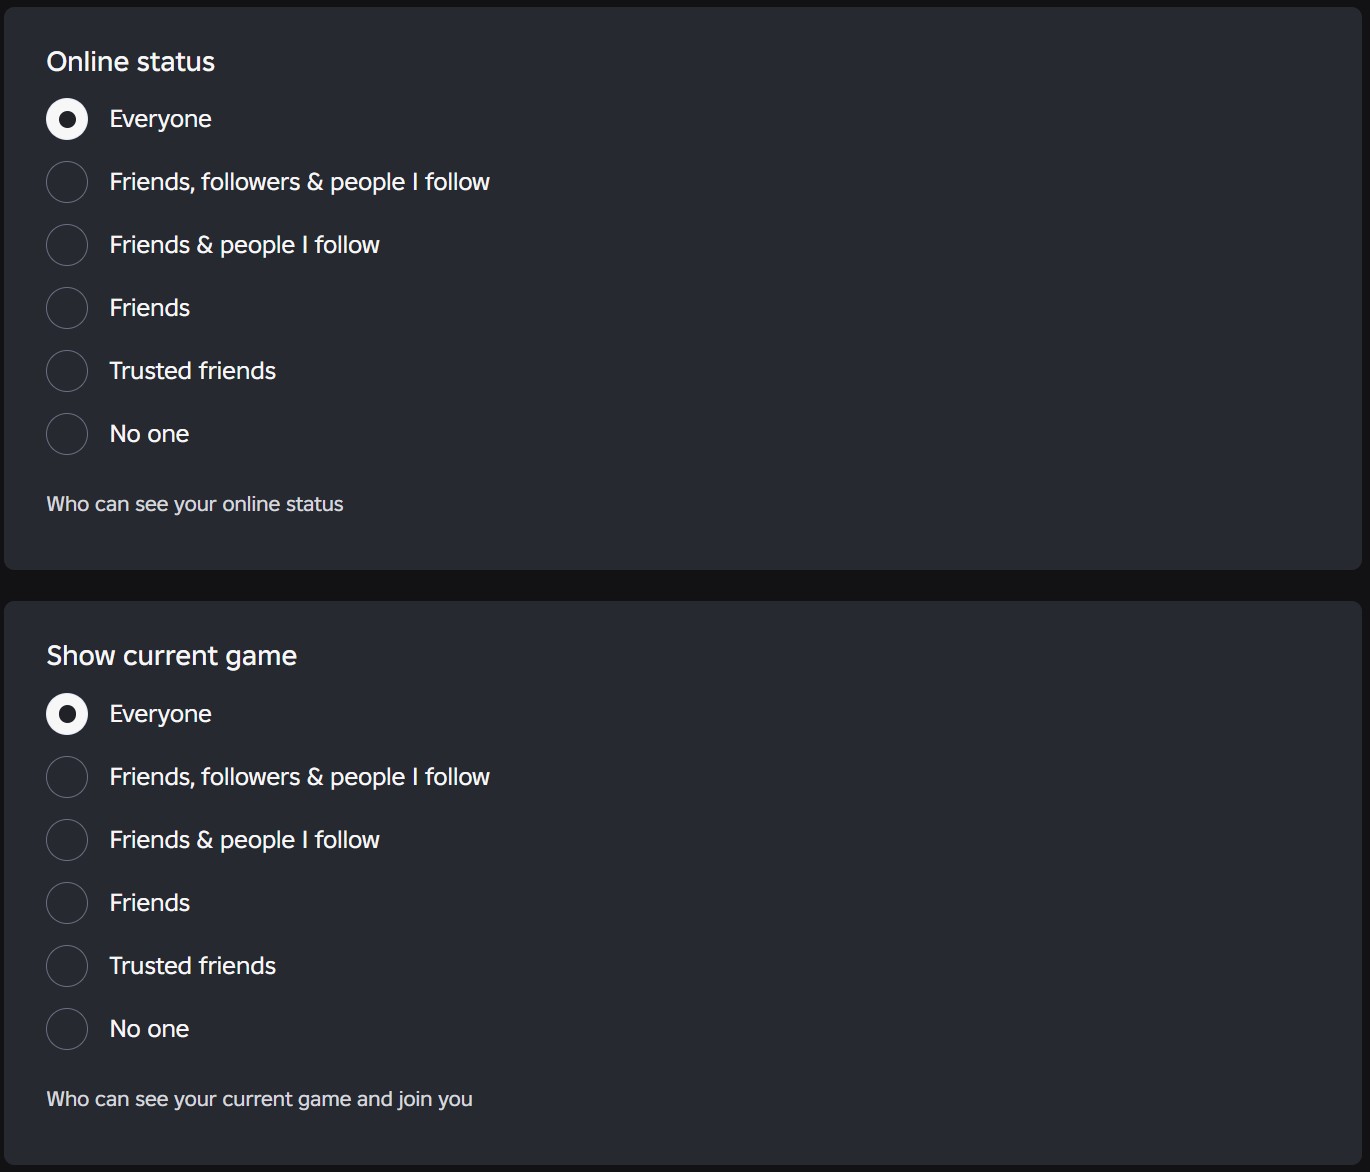1370x1172 pixels.
Task: Click the 'Show current game' section heading
Action: 172,656
